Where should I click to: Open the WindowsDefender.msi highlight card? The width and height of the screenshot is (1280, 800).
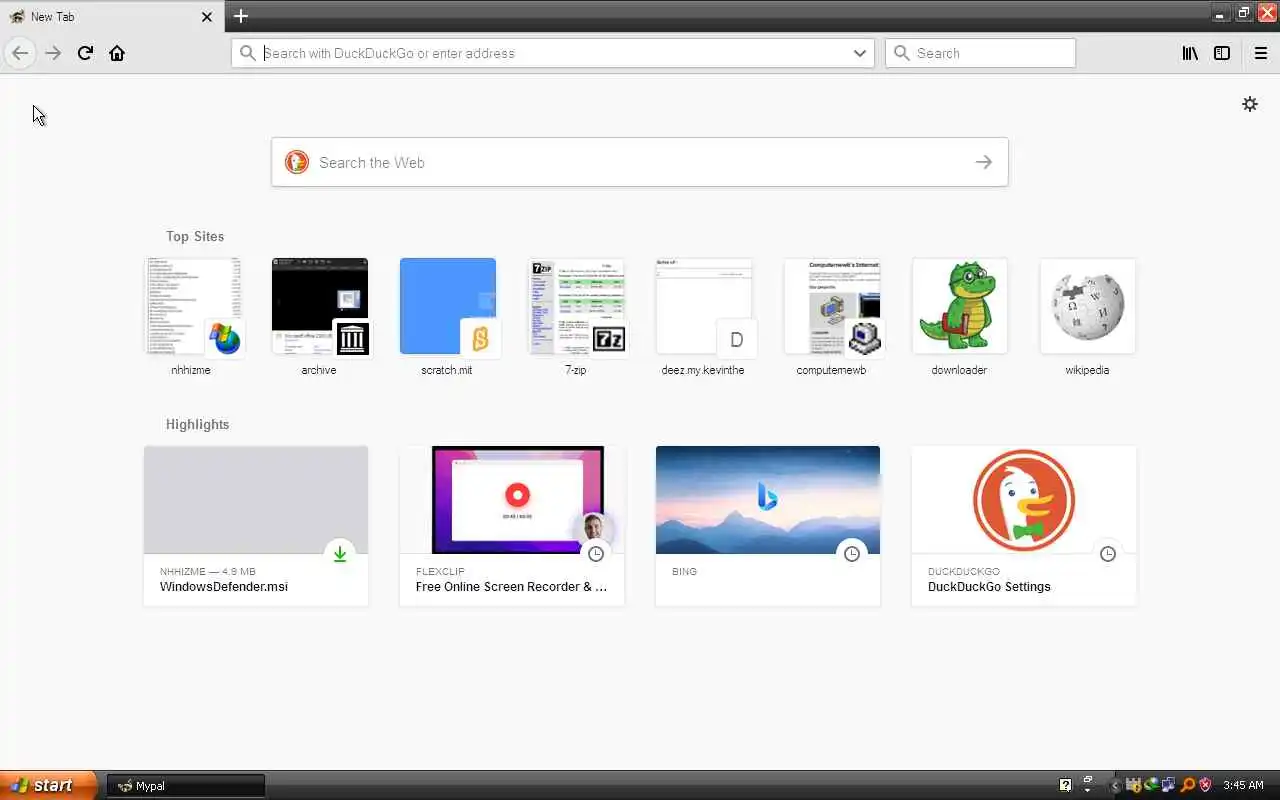(x=256, y=526)
